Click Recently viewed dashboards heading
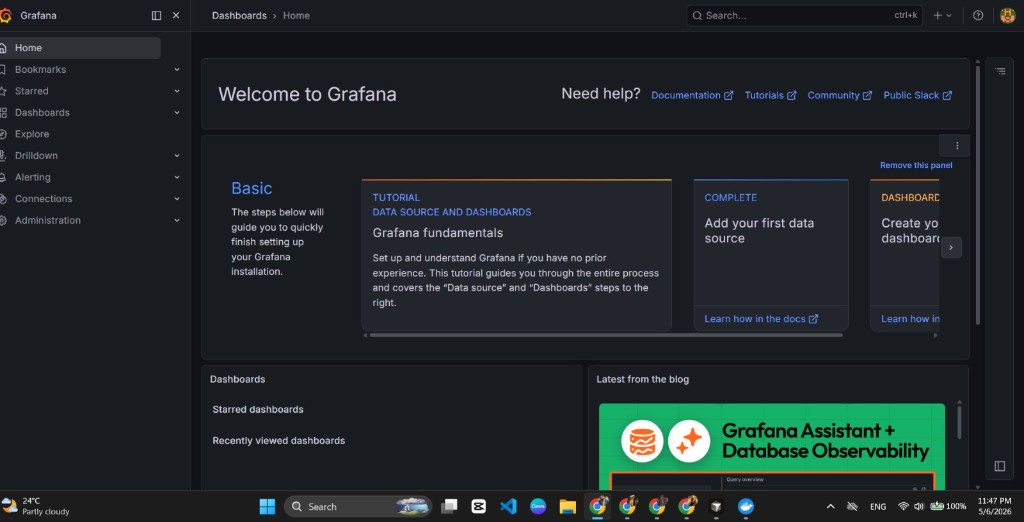 [x=279, y=441]
